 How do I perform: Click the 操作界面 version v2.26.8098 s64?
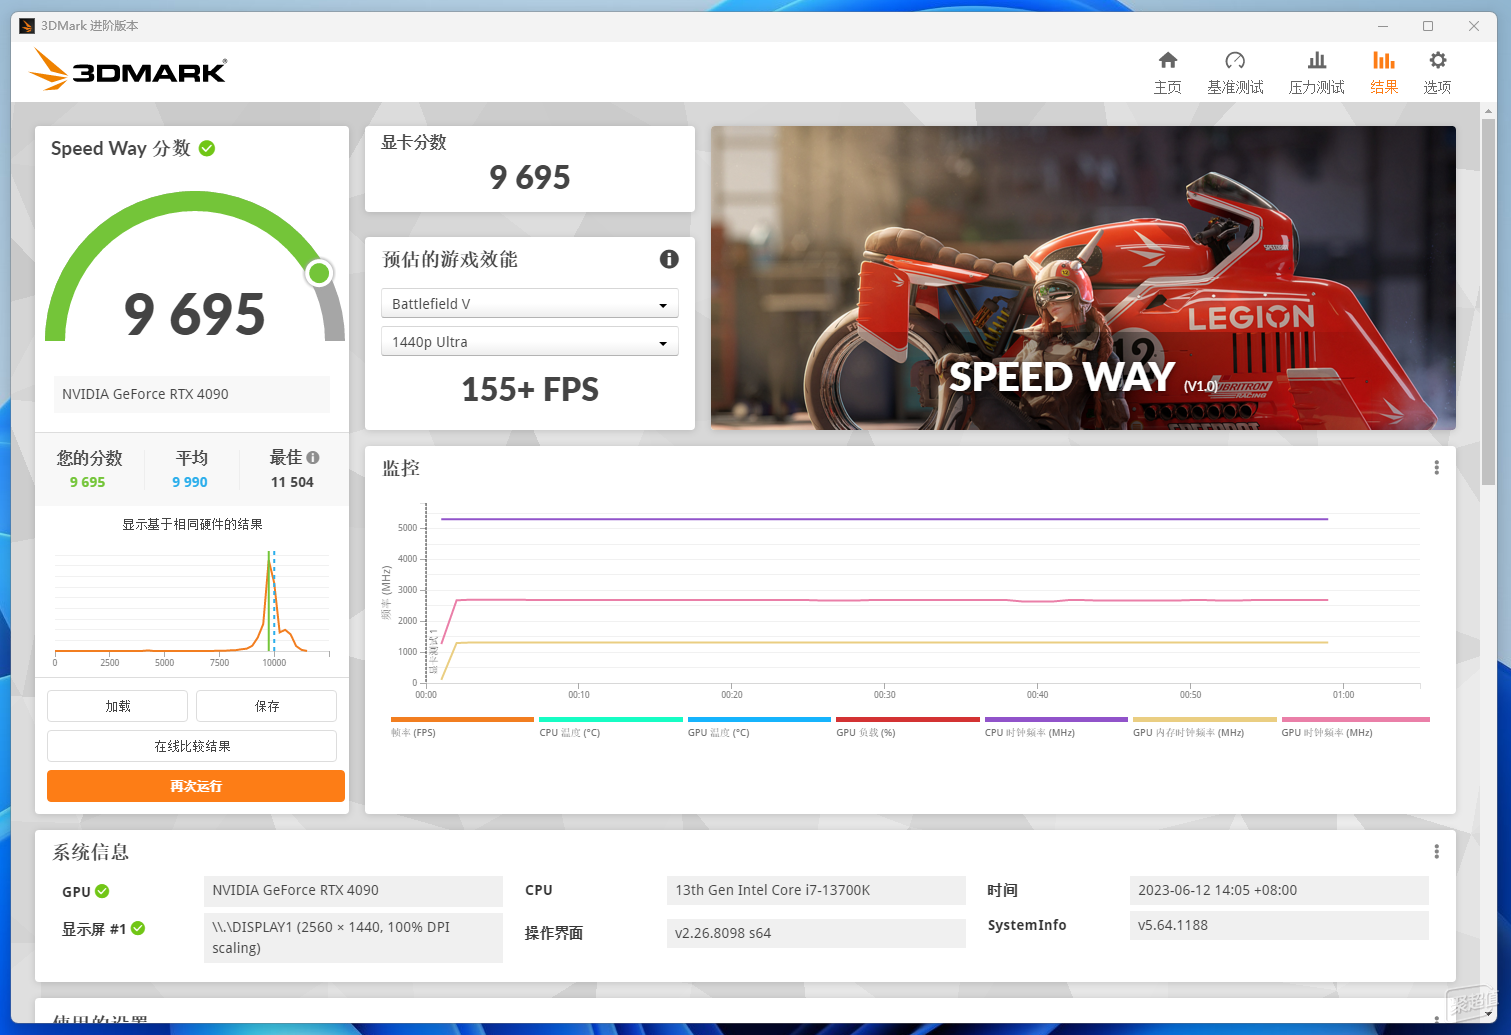(816, 933)
